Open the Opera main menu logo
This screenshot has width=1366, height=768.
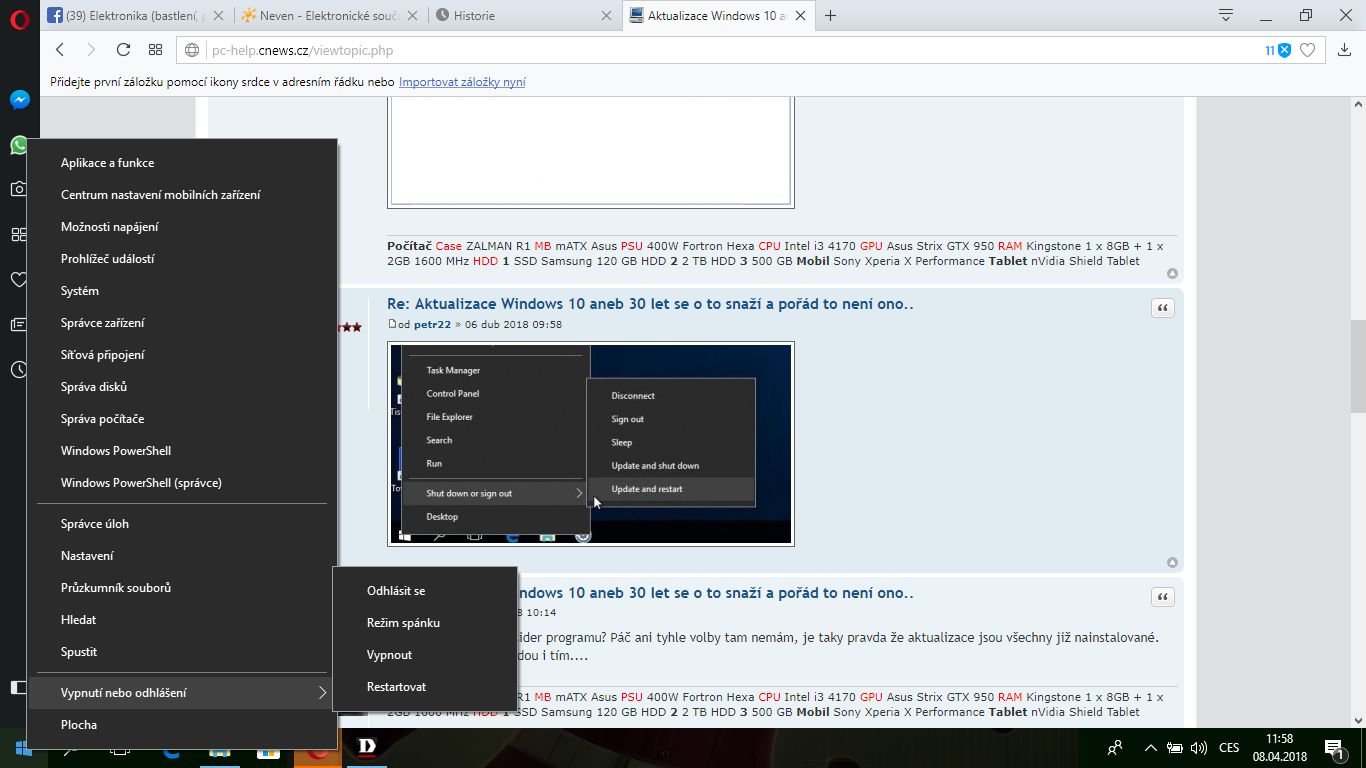coord(19,20)
